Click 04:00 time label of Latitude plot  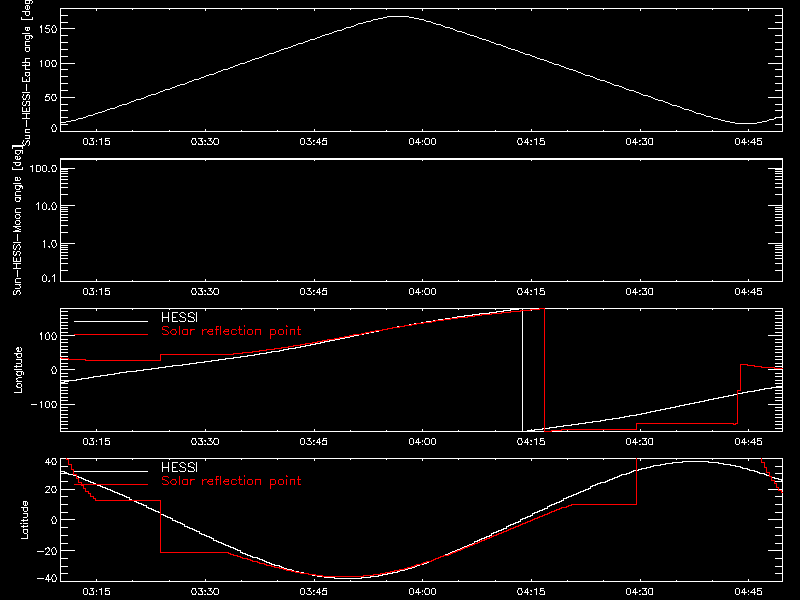pos(422,591)
